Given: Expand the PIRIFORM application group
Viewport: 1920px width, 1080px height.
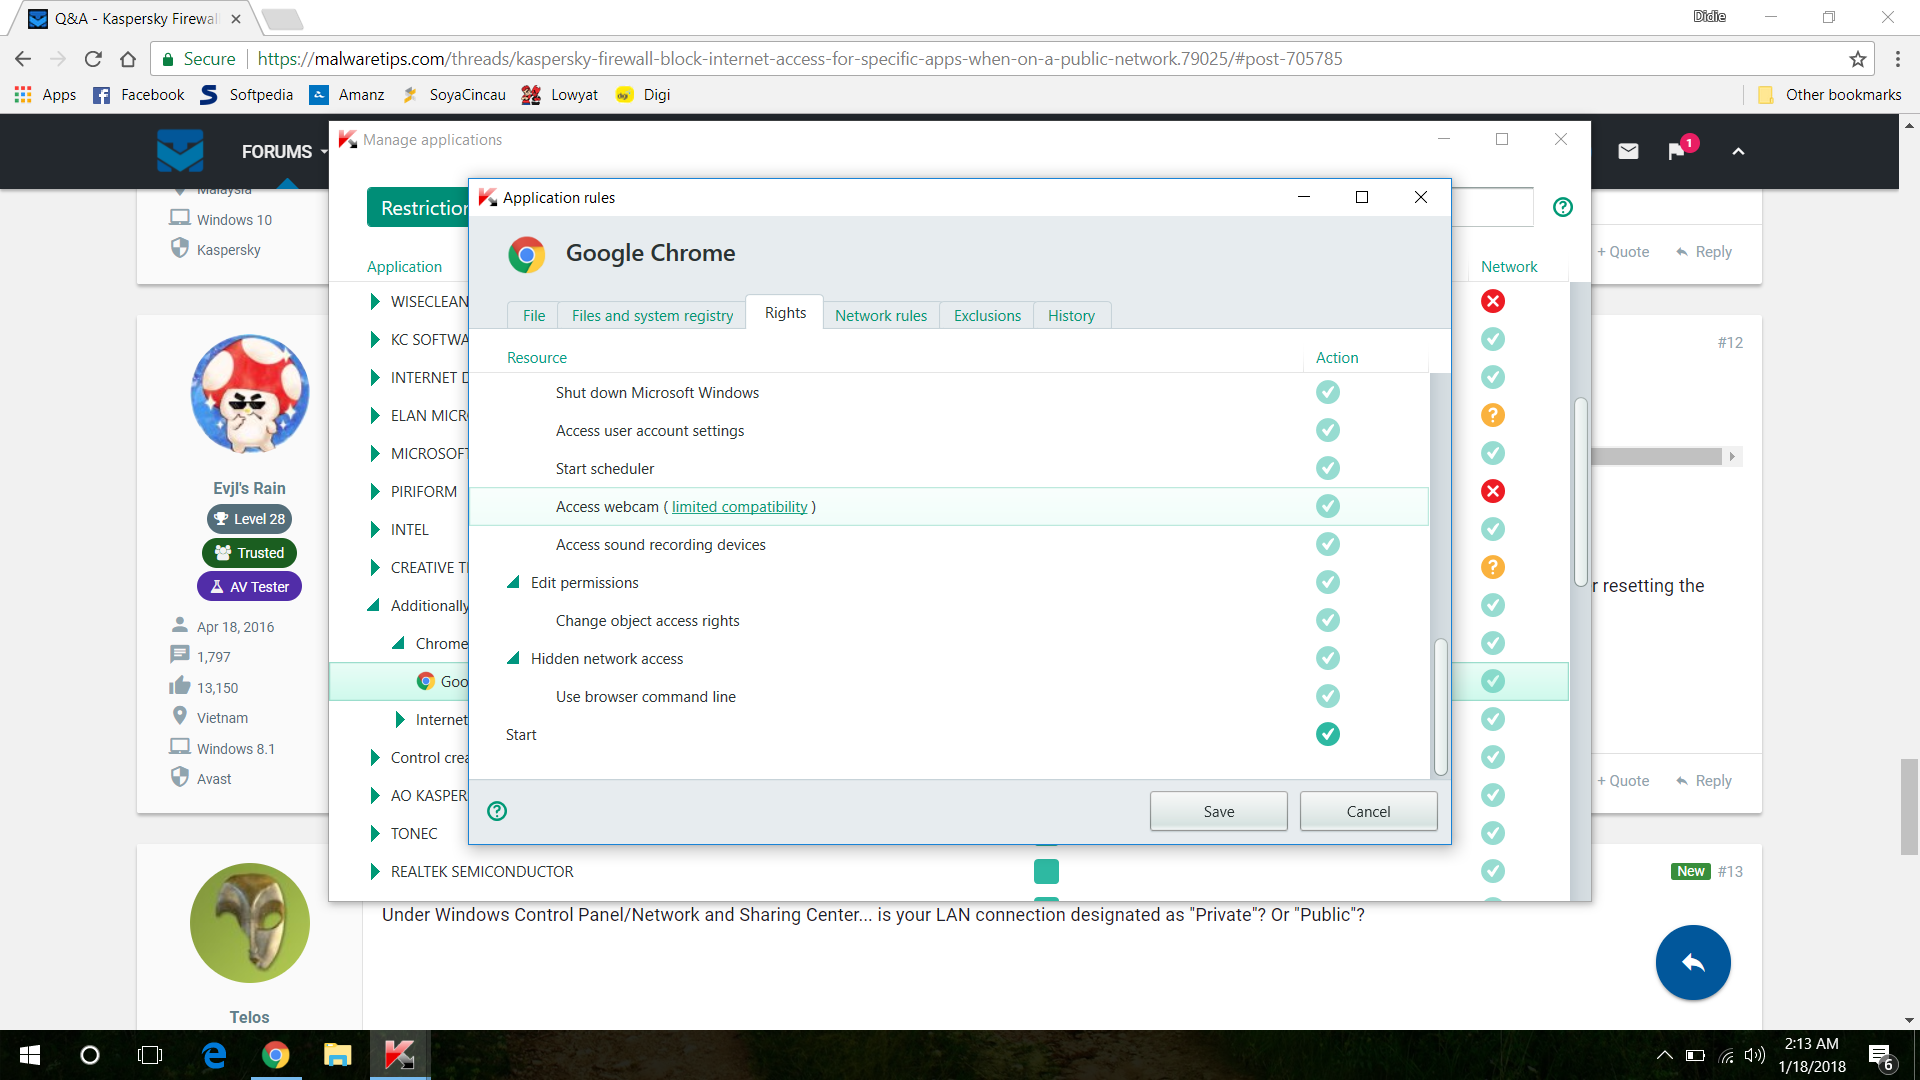Looking at the screenshot, I should tap(375, 491).
